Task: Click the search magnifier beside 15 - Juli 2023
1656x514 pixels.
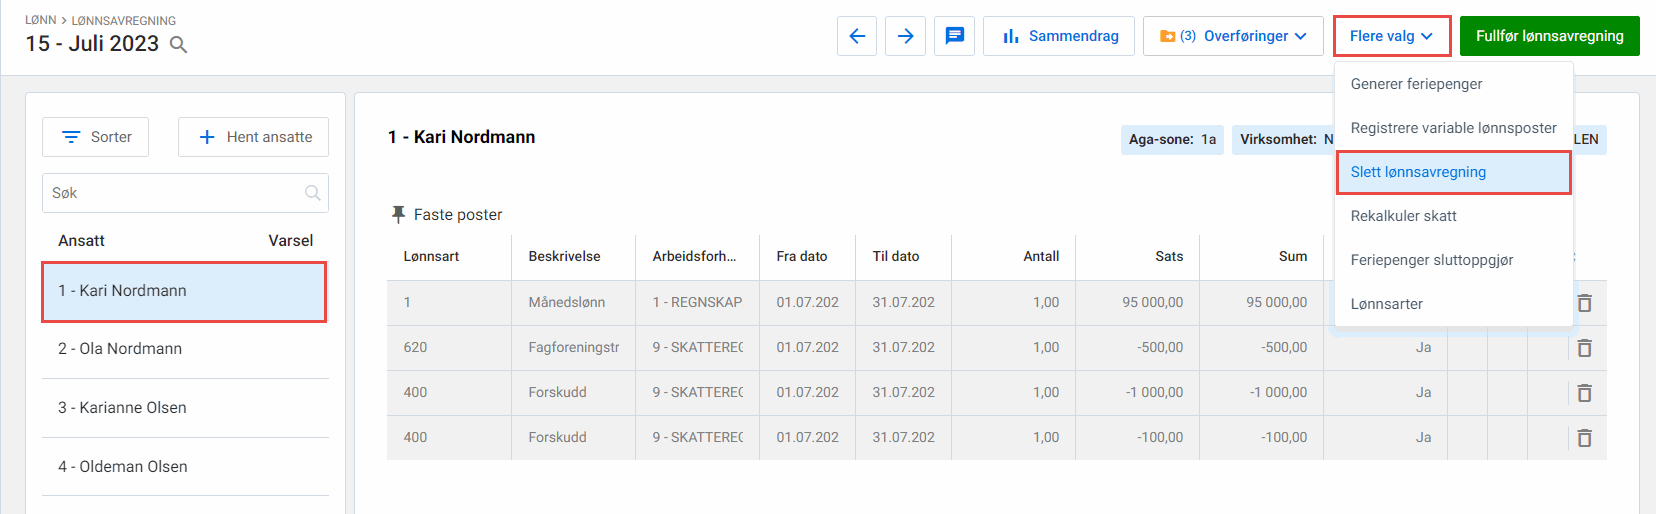Action: coord(179,45)
